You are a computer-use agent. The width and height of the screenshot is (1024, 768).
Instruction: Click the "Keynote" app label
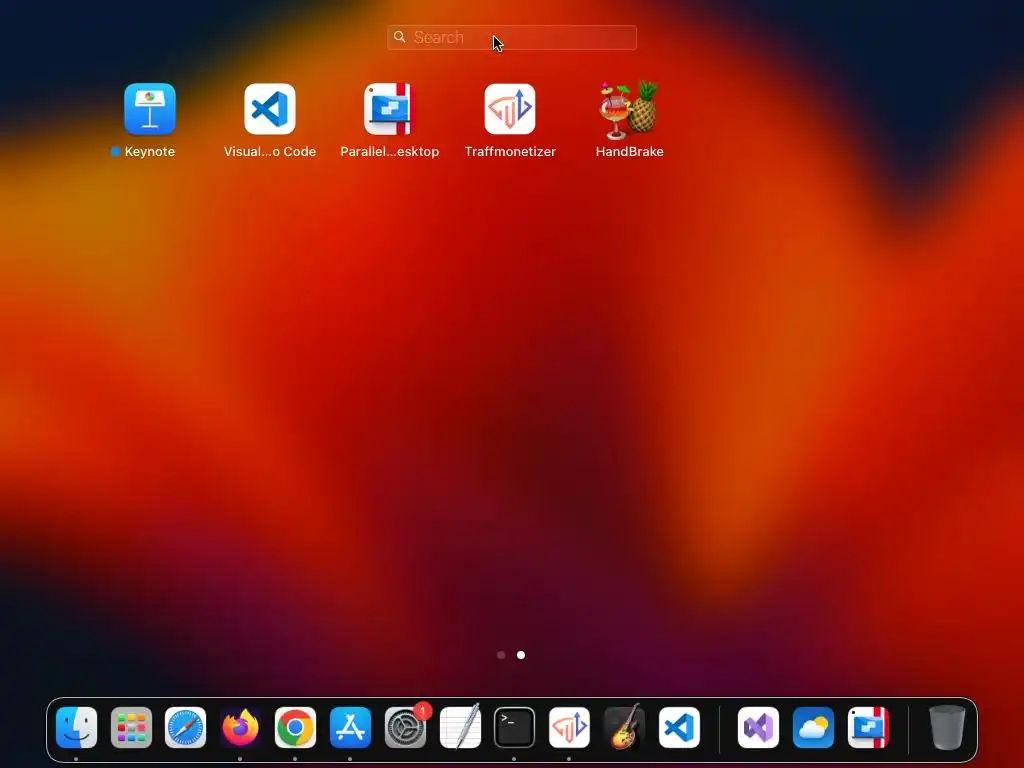coord(150,152)
